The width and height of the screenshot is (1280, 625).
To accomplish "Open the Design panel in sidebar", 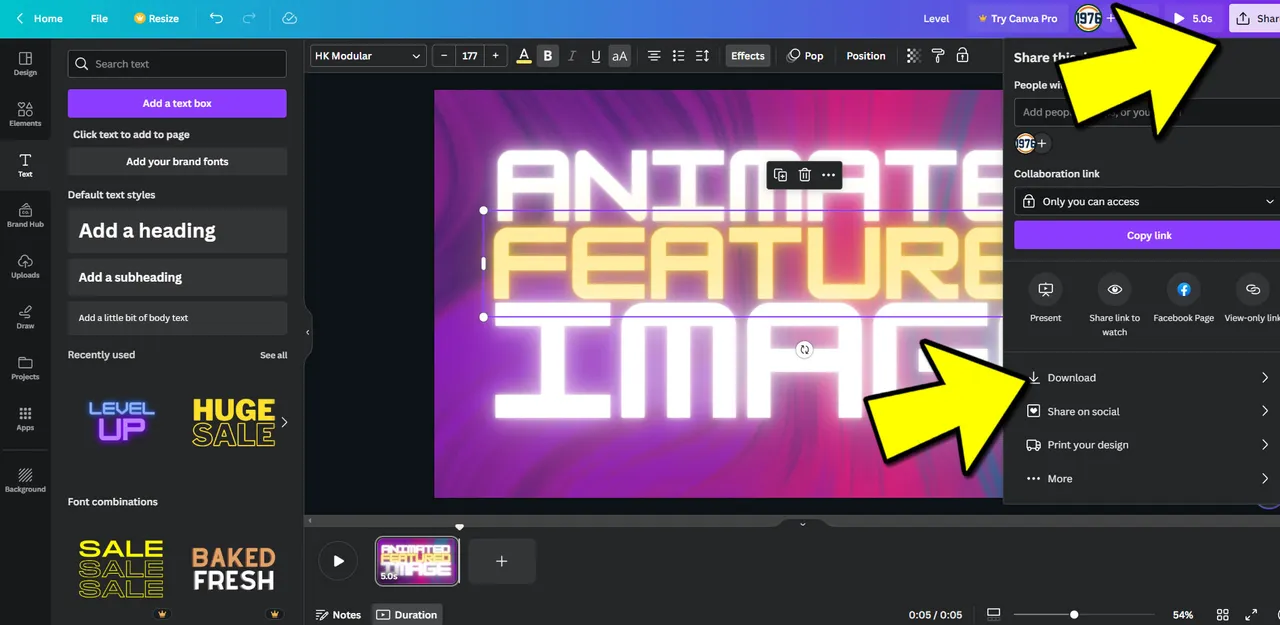I will click(x=25, y=64).
